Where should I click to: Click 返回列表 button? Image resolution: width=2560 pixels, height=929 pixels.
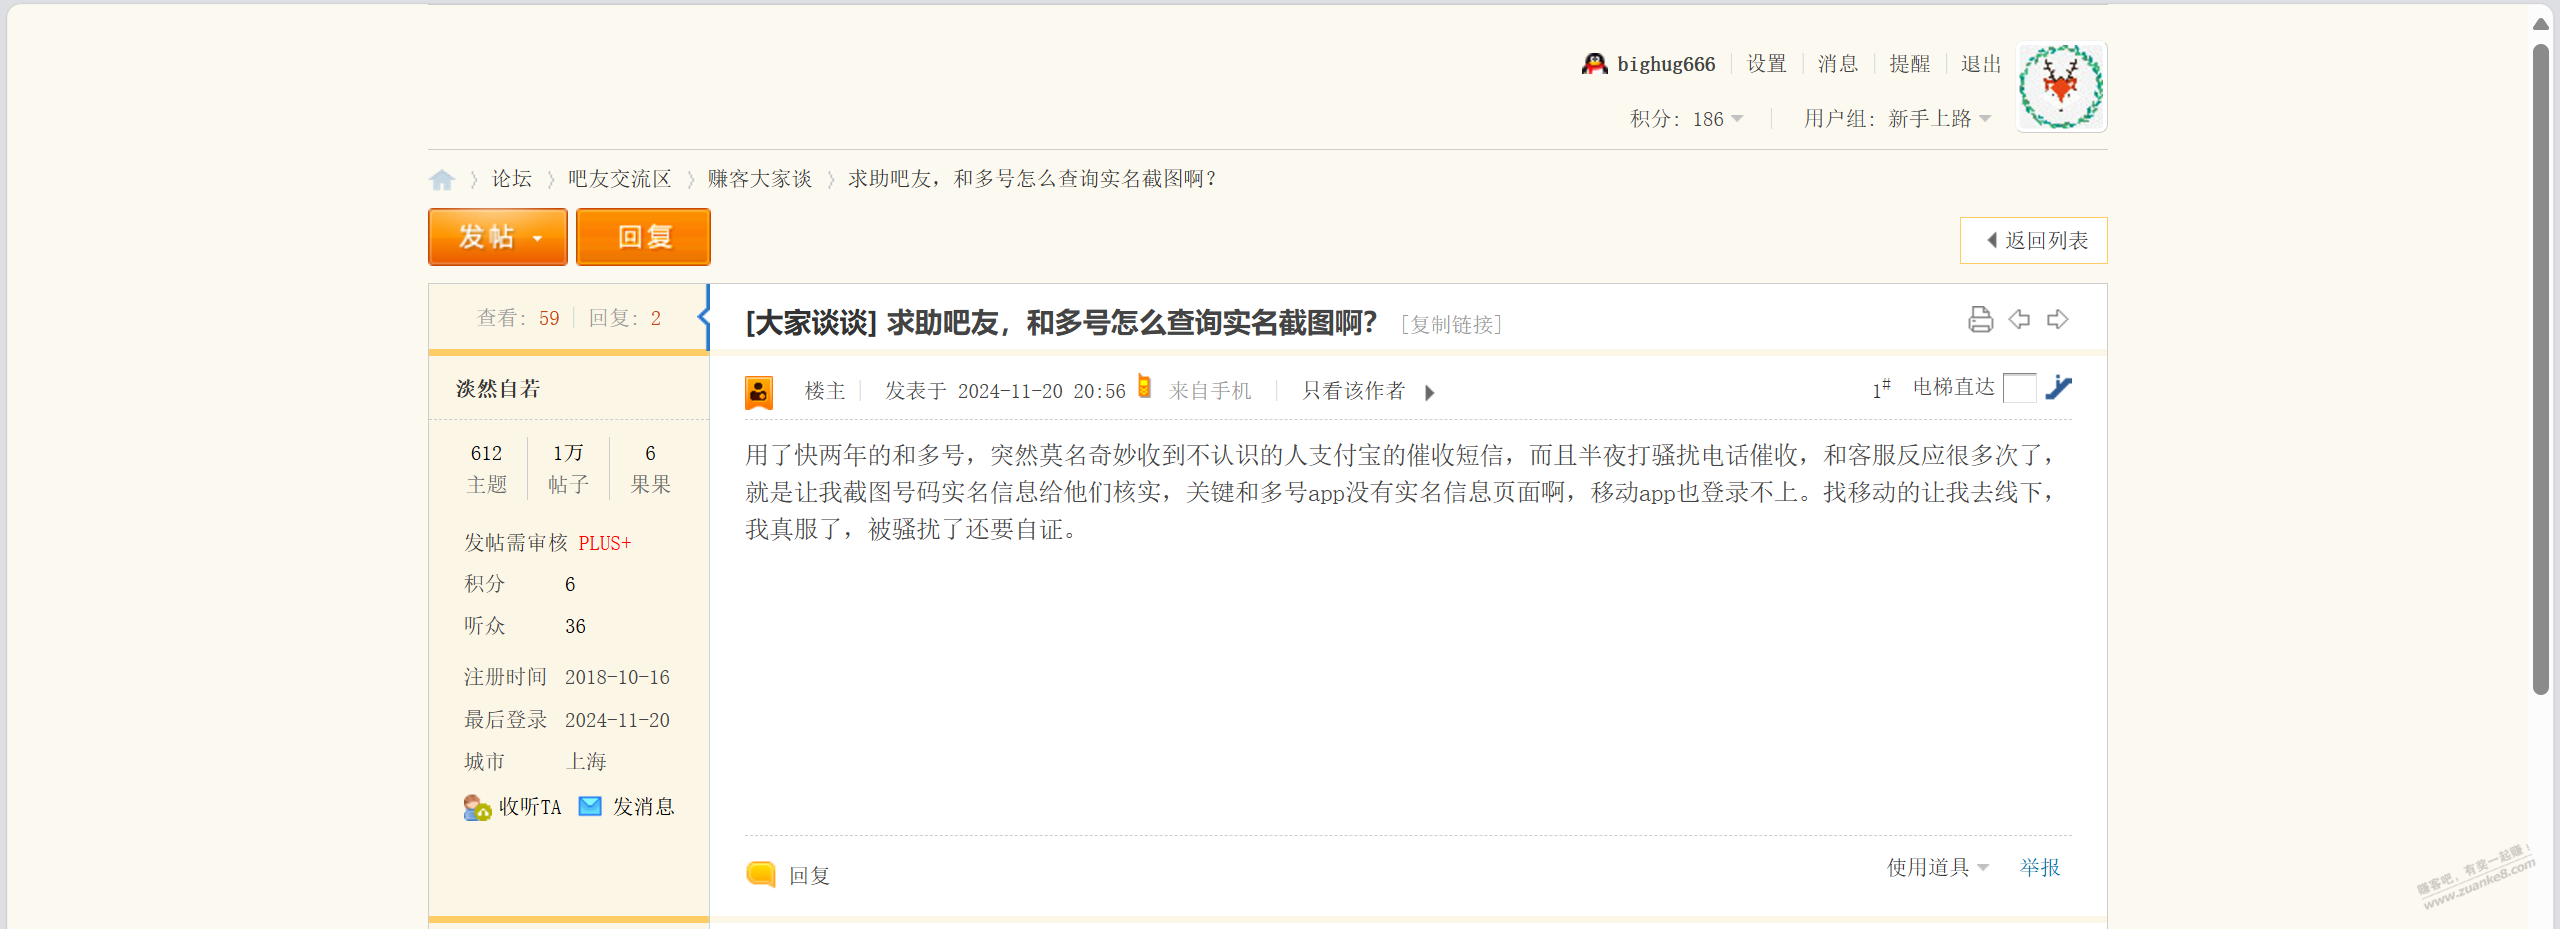coord(2034,241)
